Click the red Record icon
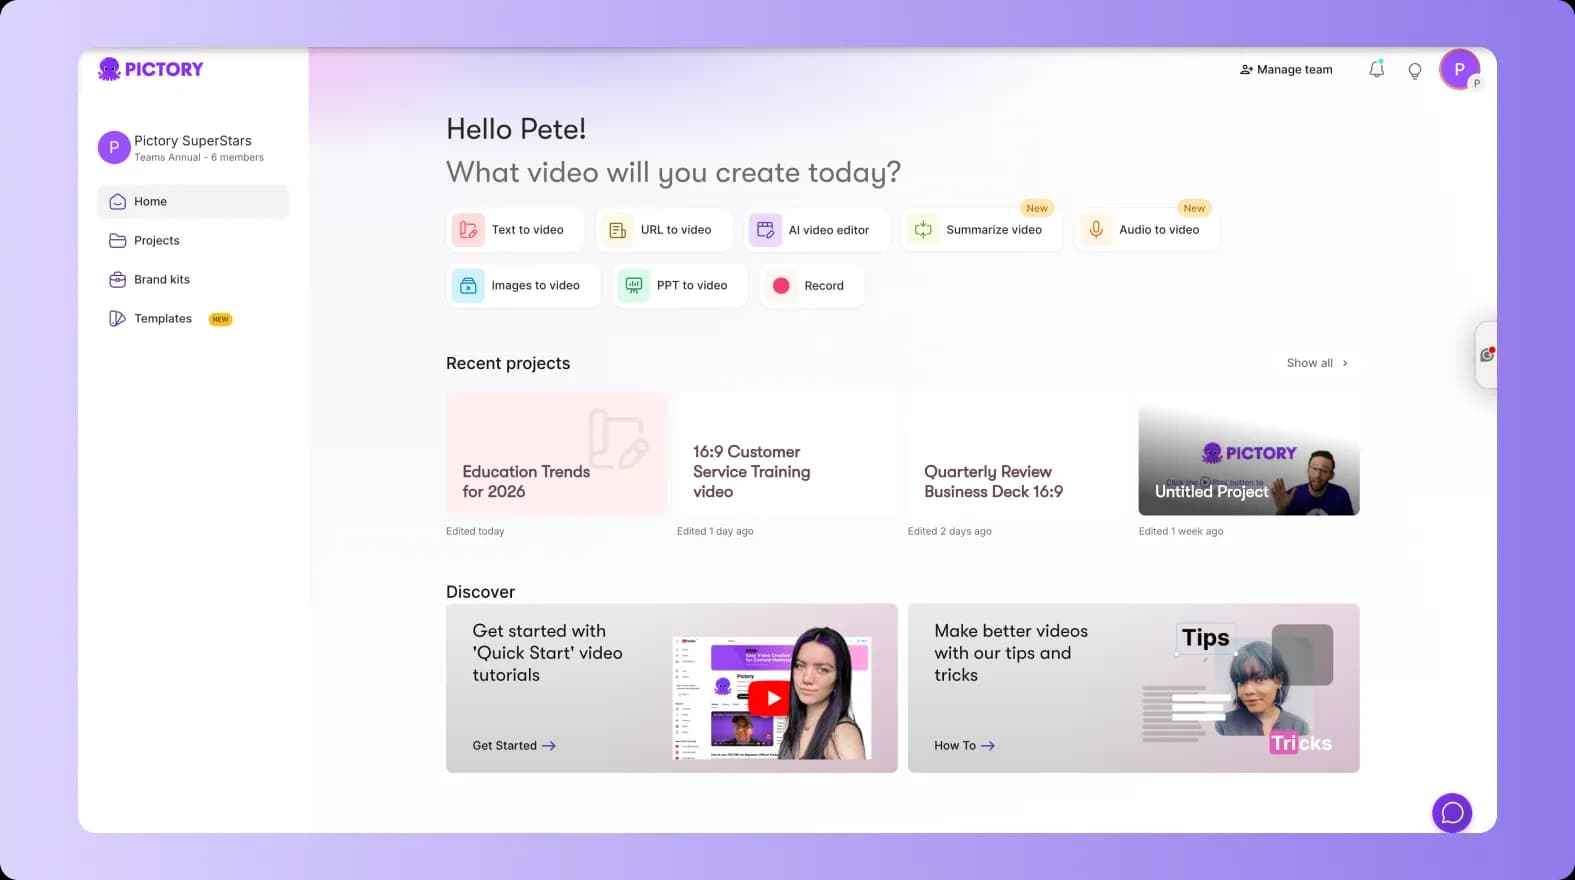1575x880 pixels. (782, 286)
